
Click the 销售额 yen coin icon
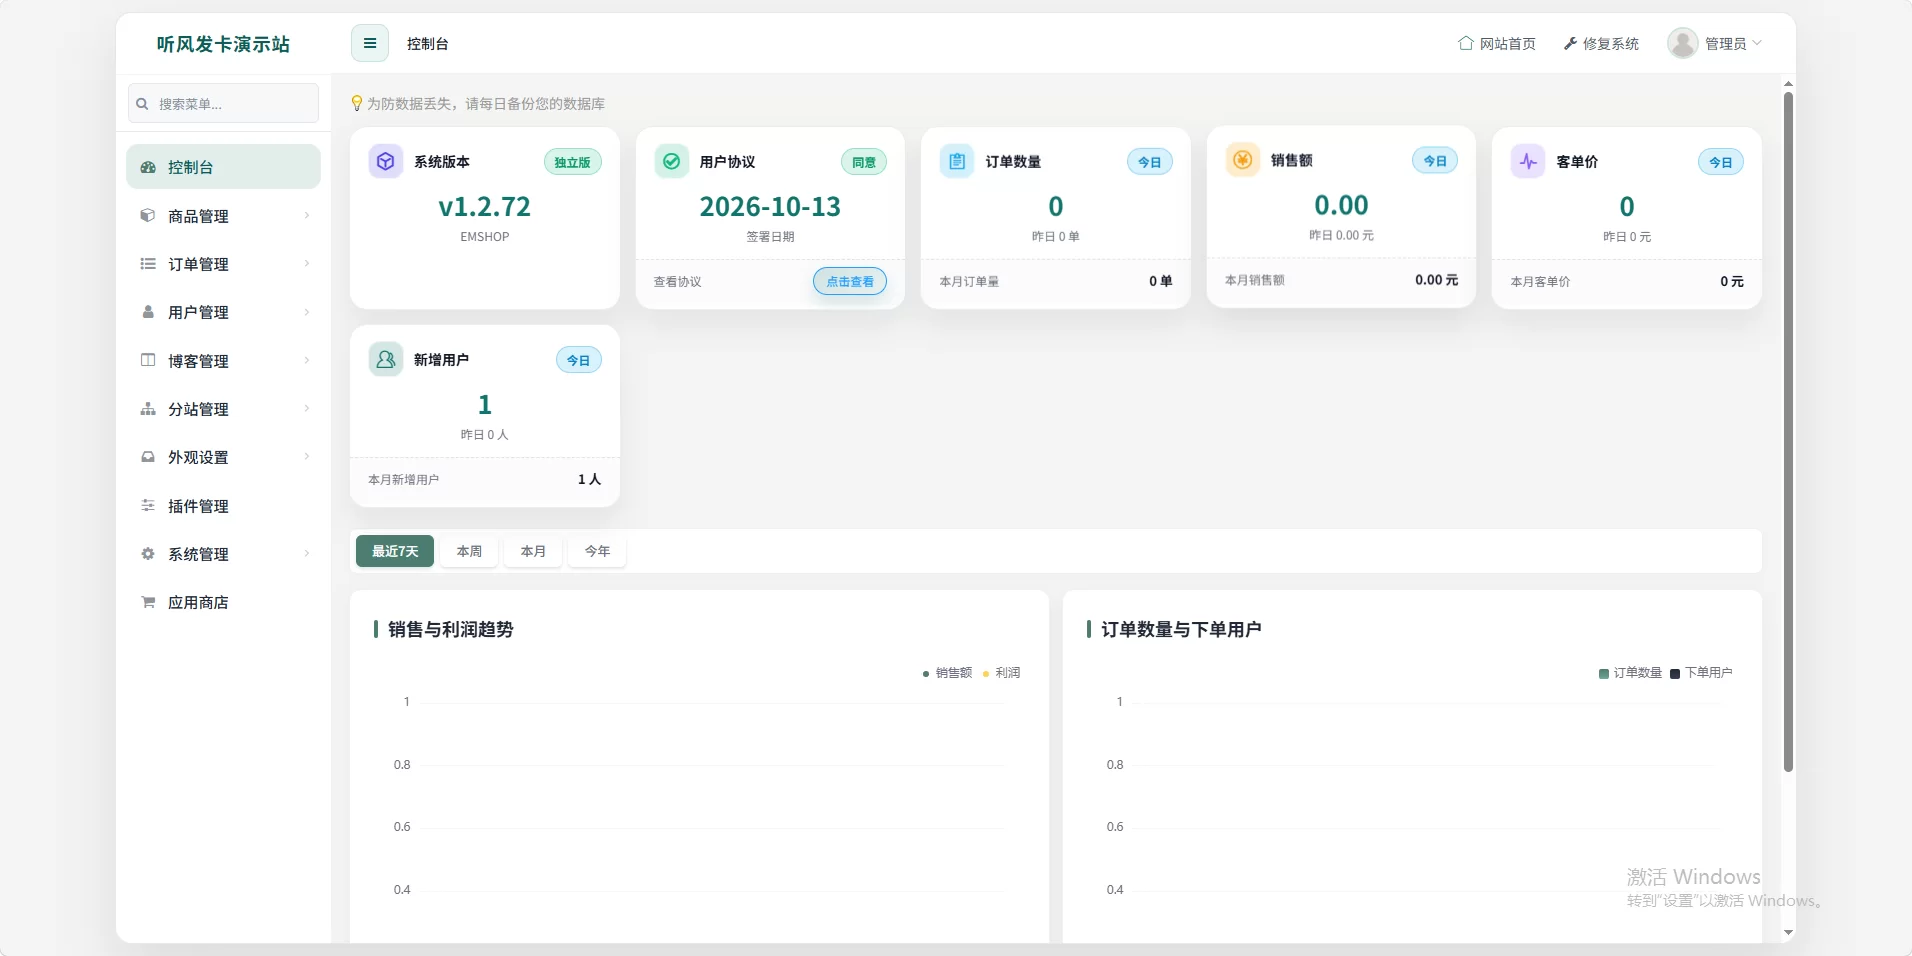tap(1243, 160)
